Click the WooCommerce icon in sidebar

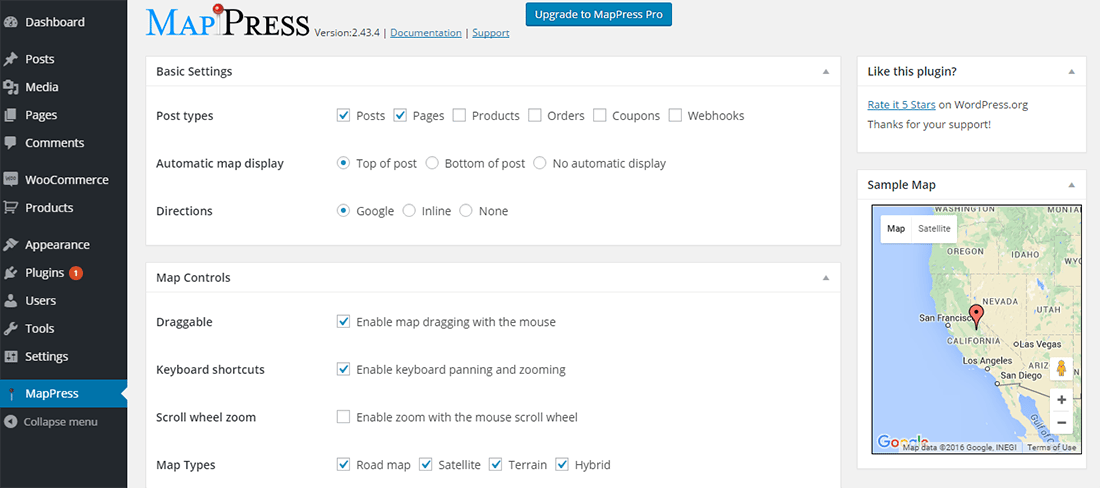click(11, 179)
